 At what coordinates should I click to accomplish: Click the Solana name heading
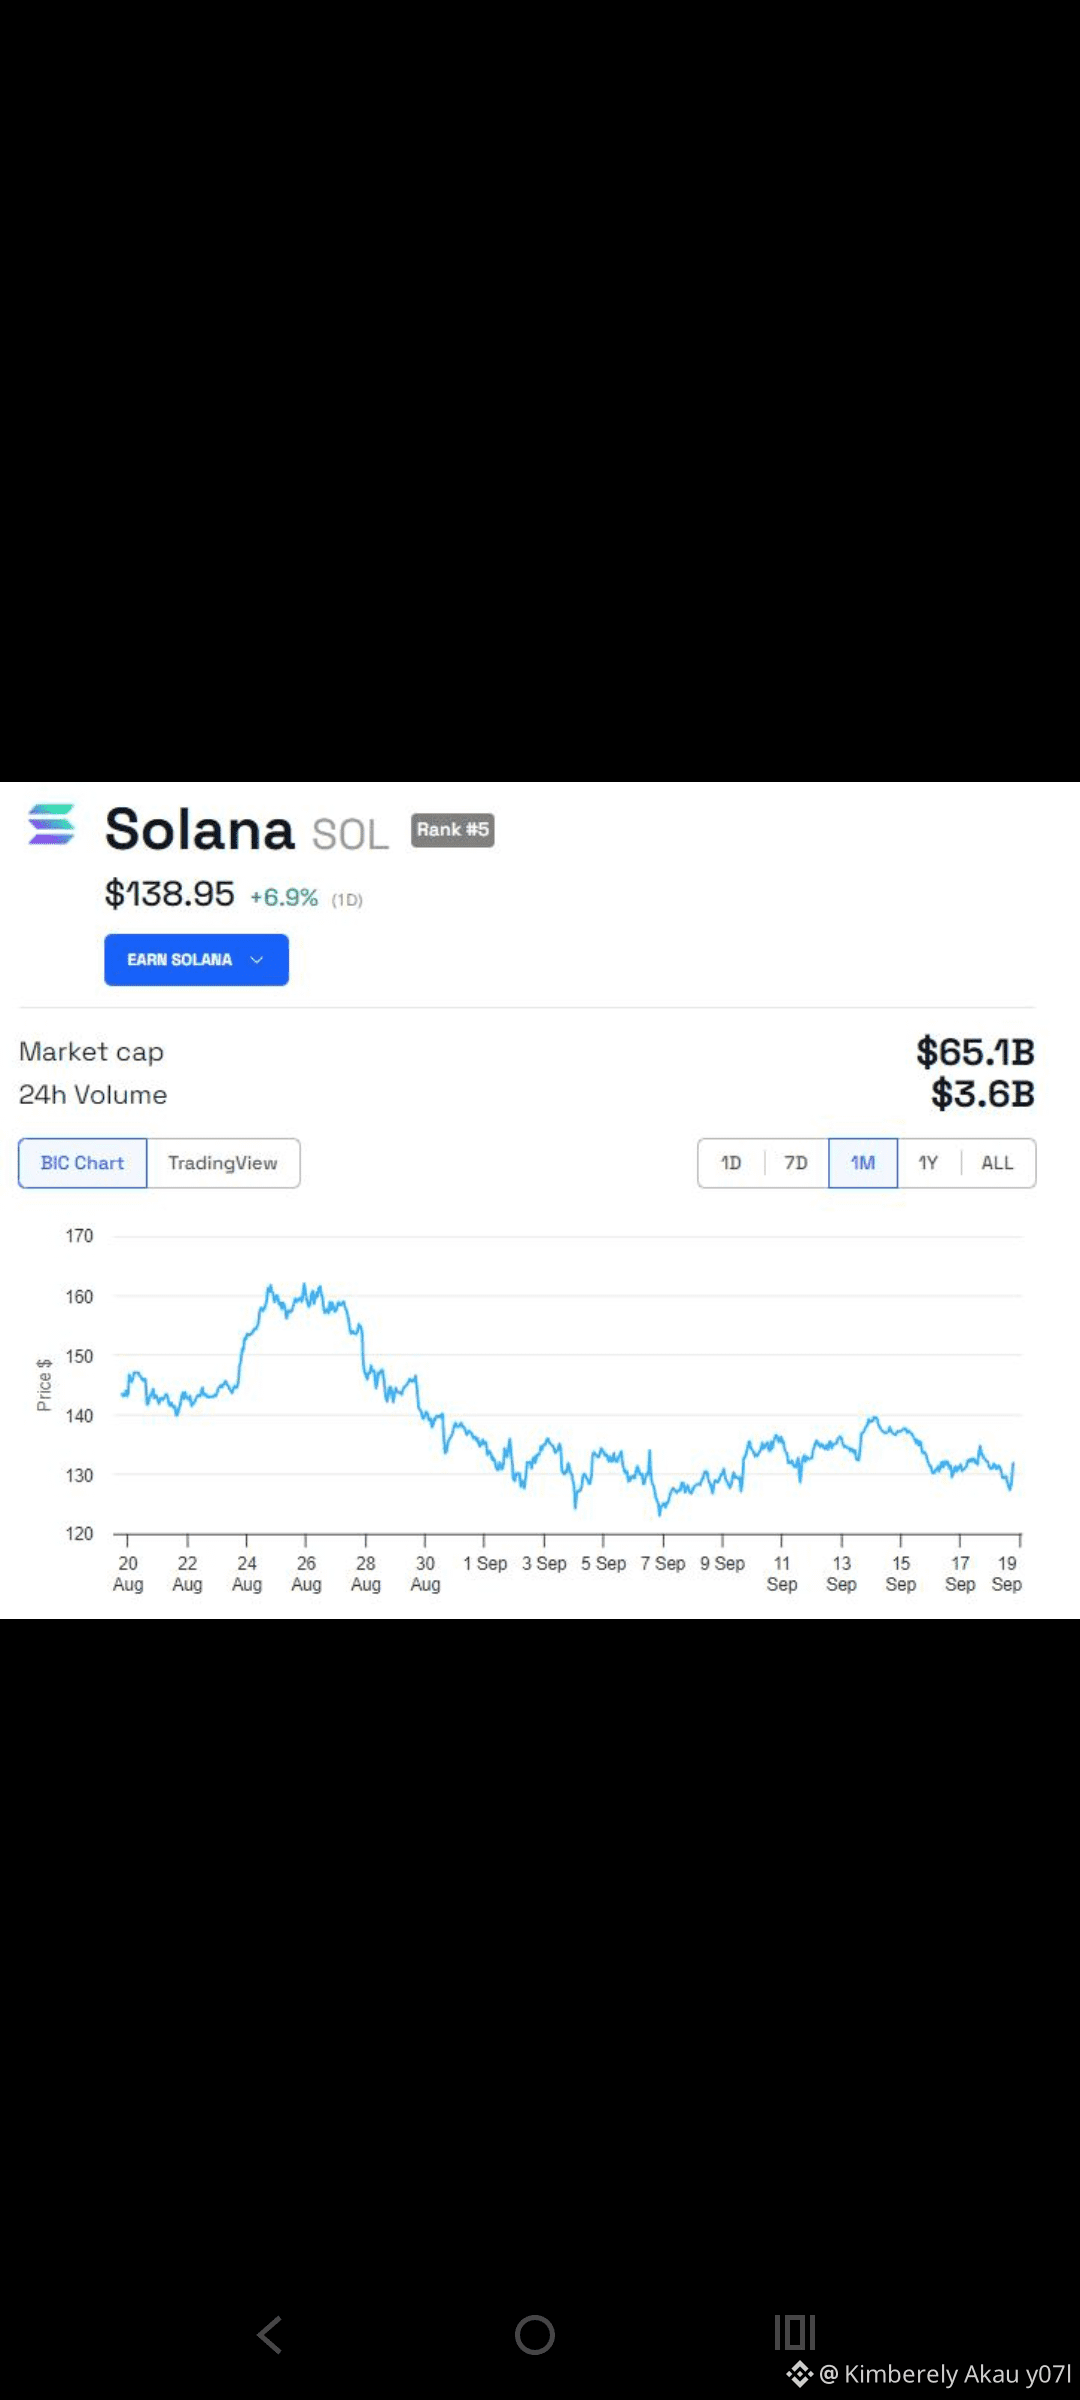200,830
